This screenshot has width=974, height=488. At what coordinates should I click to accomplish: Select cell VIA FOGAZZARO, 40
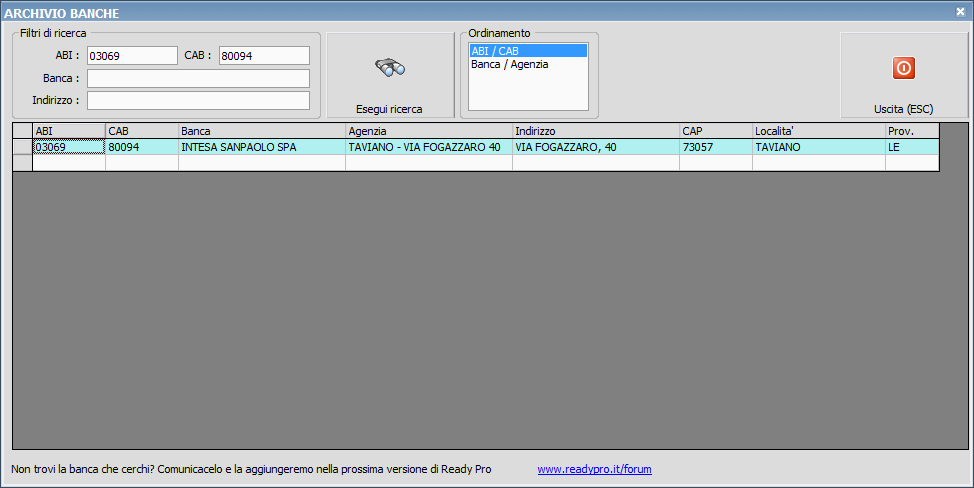tap(596, 147)
